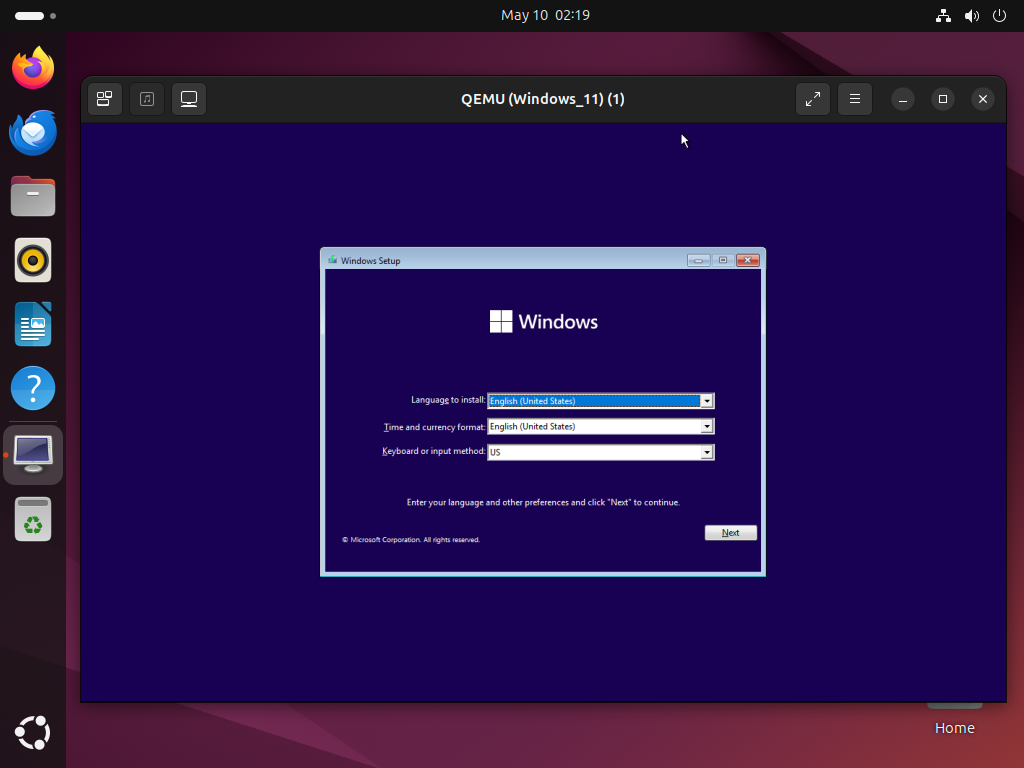Click the network icon in the top bar
The image size is (1024, 768).
[943, 16]
